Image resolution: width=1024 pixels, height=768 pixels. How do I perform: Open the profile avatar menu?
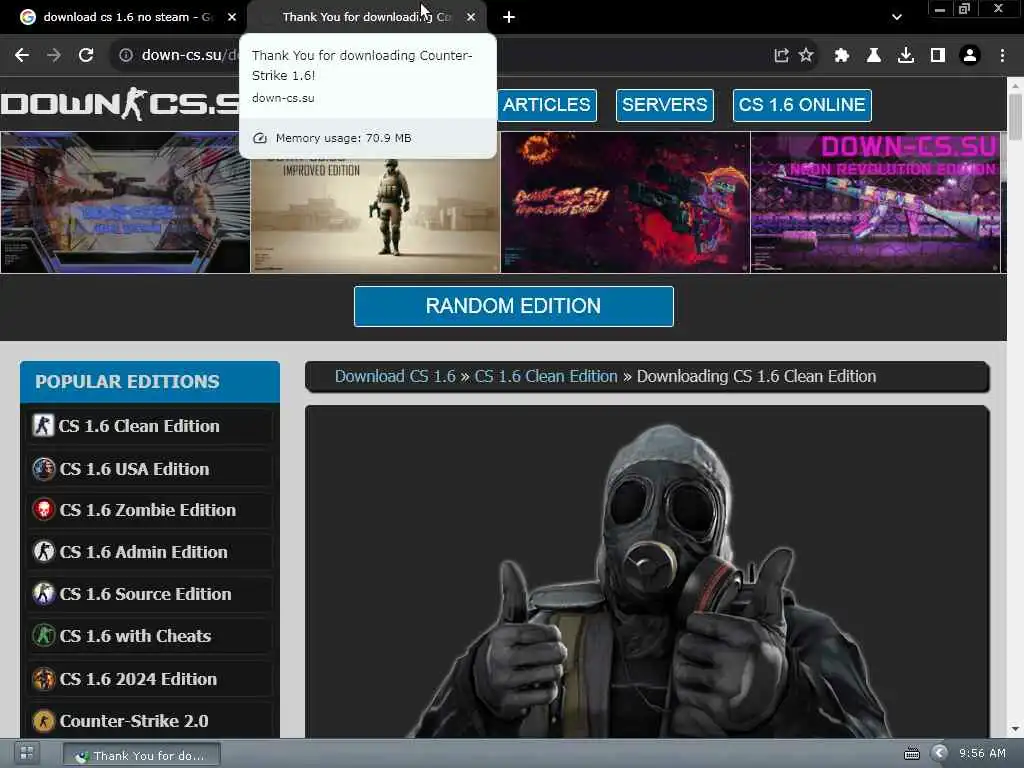(x=970, y=55)
